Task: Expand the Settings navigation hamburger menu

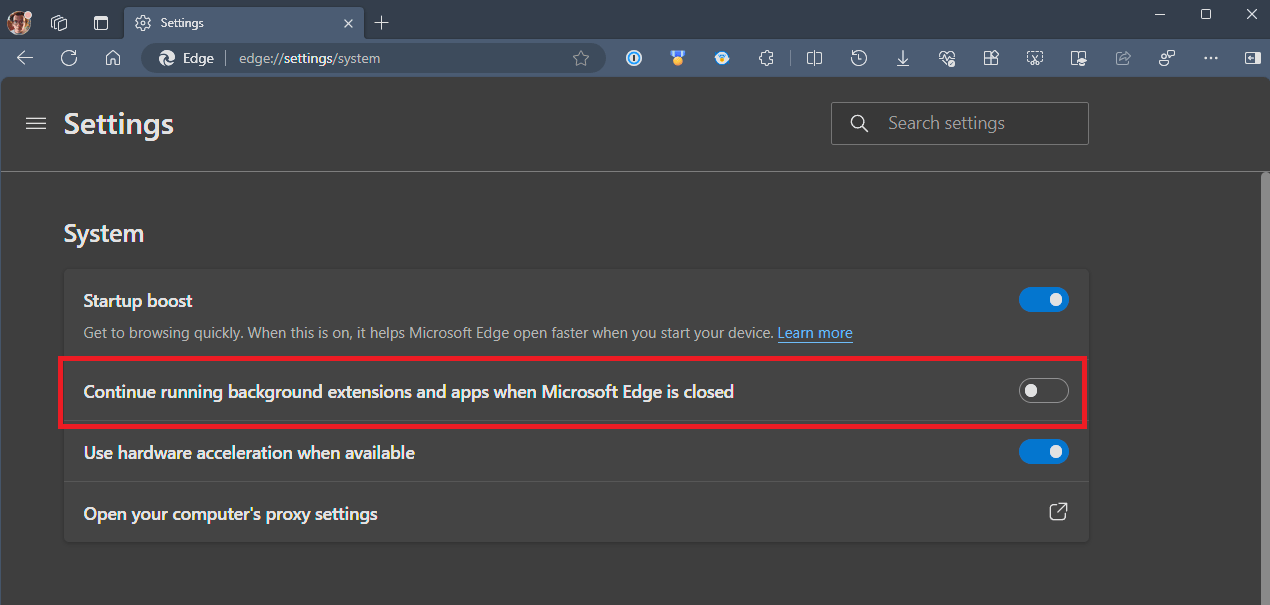Action: pyautogui.click(x=36, y=123)
